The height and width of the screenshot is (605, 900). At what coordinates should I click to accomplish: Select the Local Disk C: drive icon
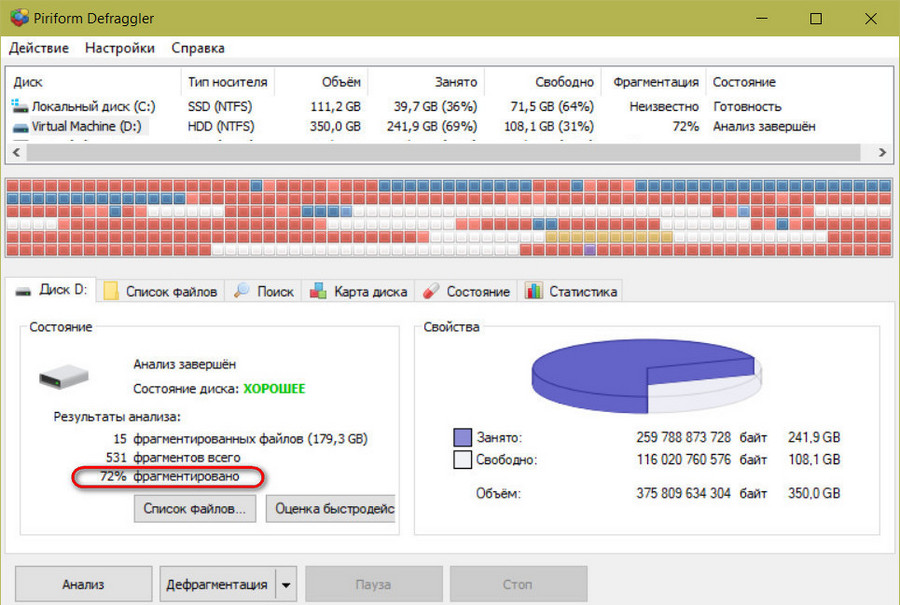tap(20, 106)
